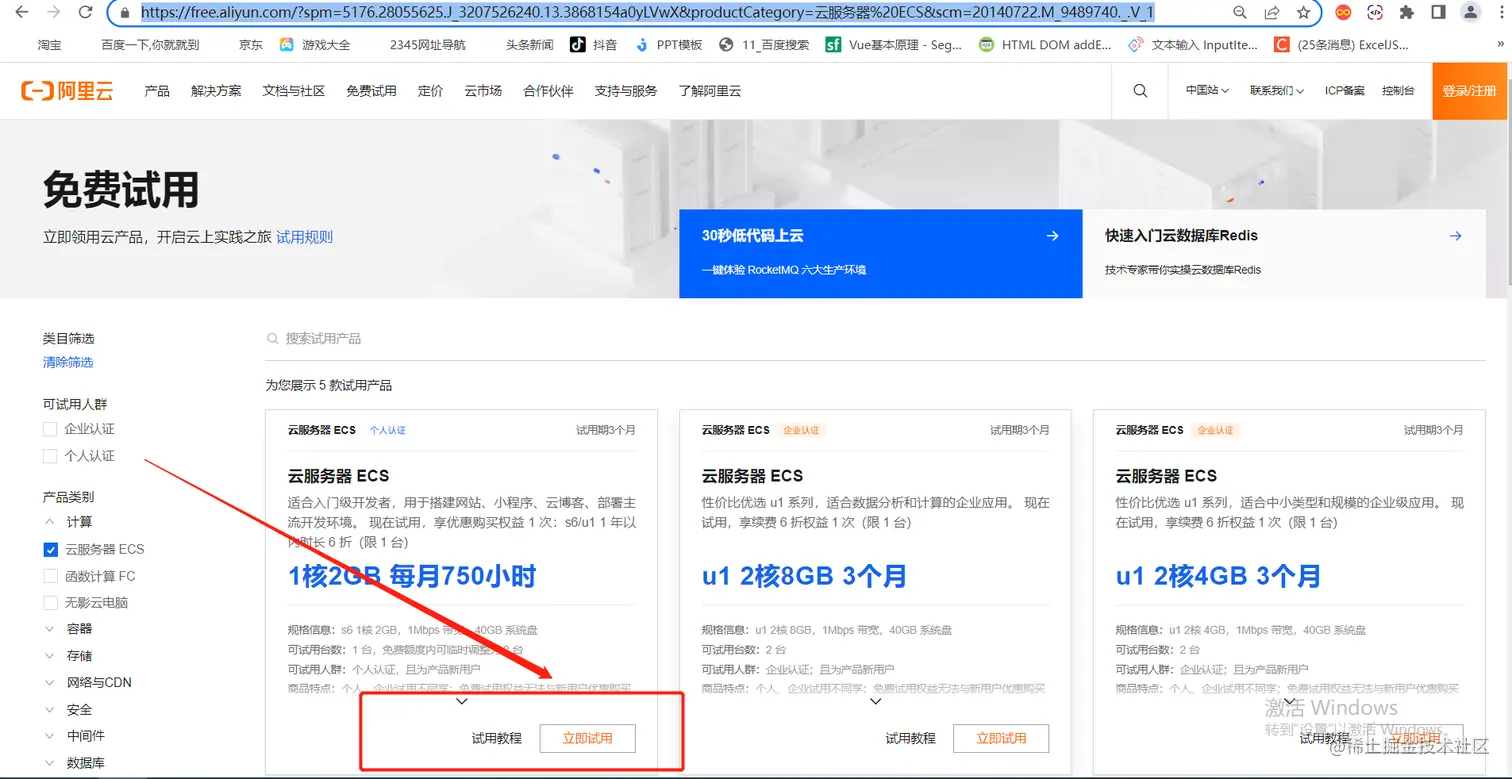The height and width of the screenshot is (779, 1512).
Task: Go back with the browser back arrow
Action: [x=21, y=13]
